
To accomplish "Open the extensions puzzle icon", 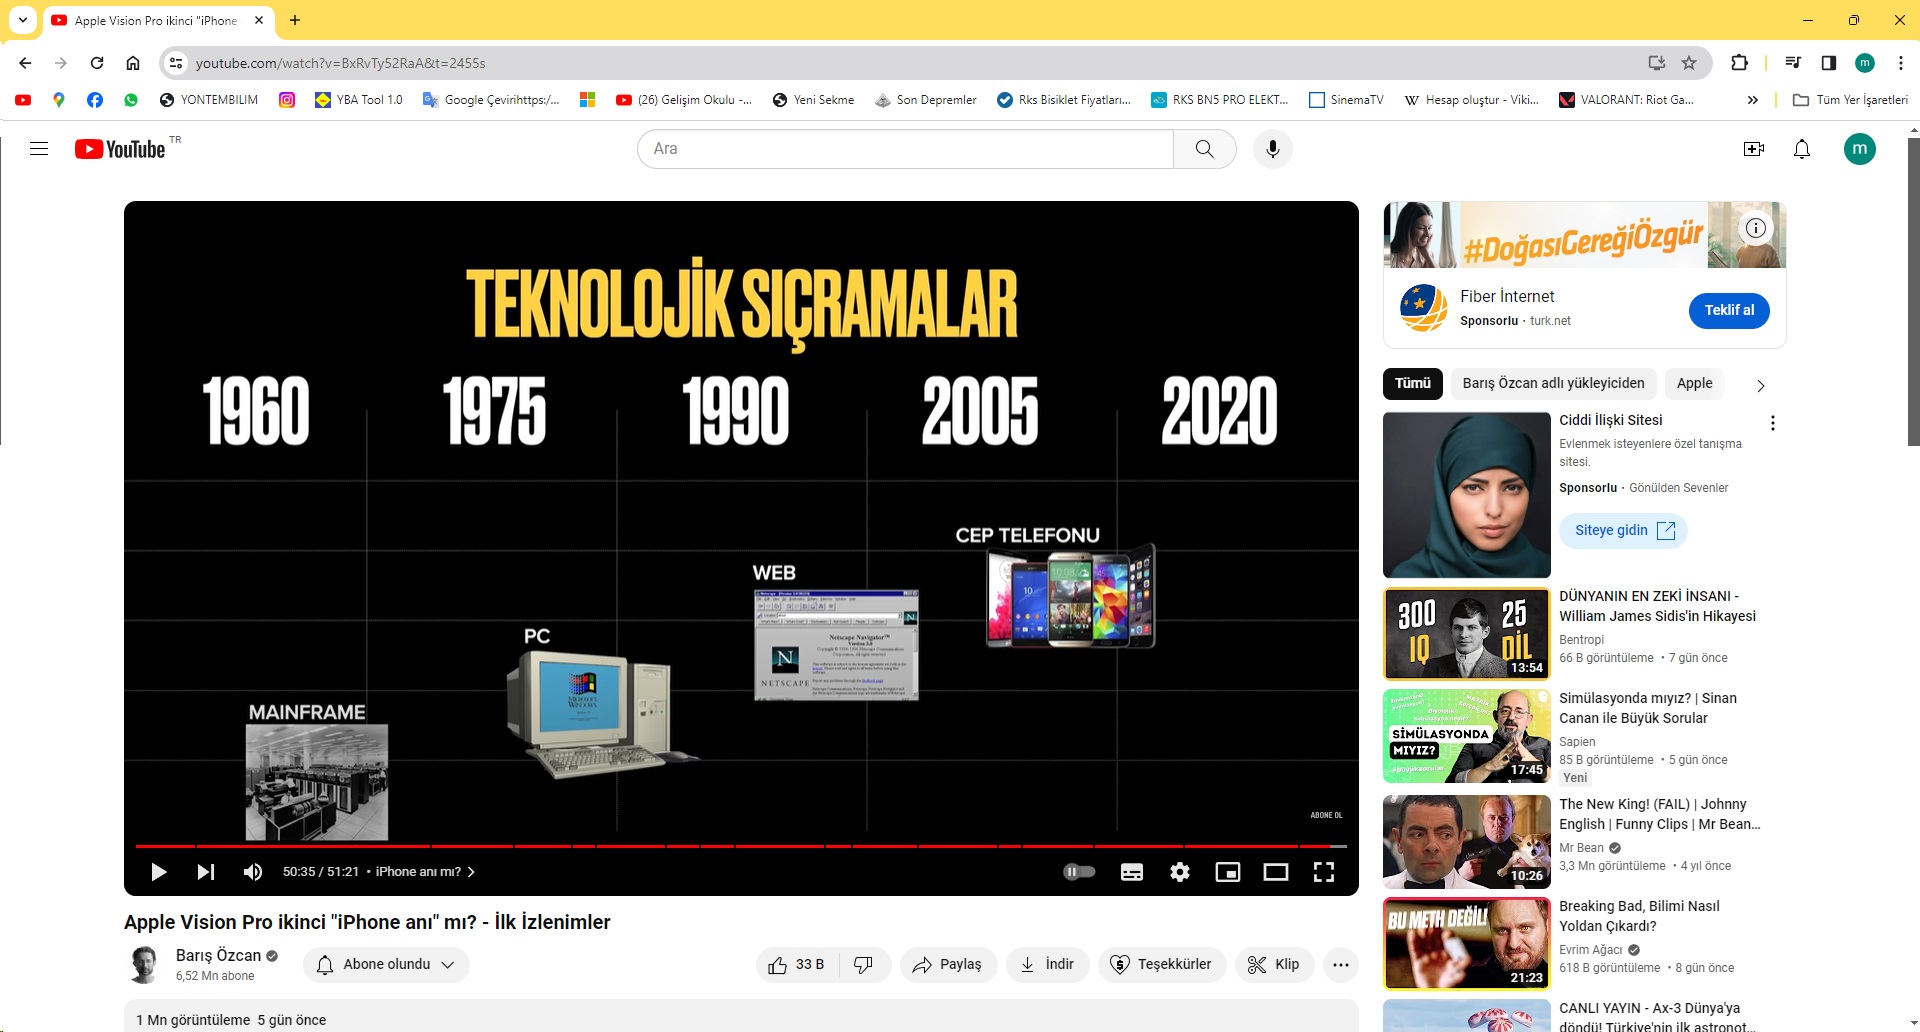I will [x=1739, y=63].
